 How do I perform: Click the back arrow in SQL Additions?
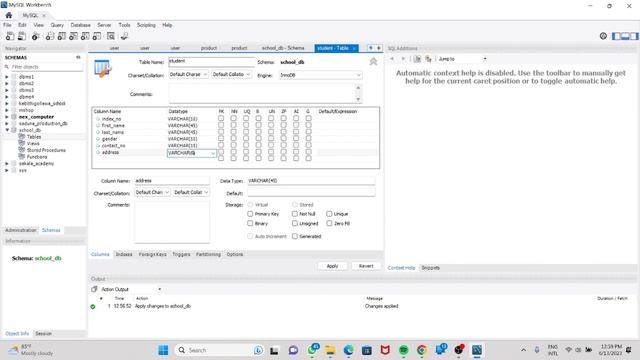click(x=392, y=59)
